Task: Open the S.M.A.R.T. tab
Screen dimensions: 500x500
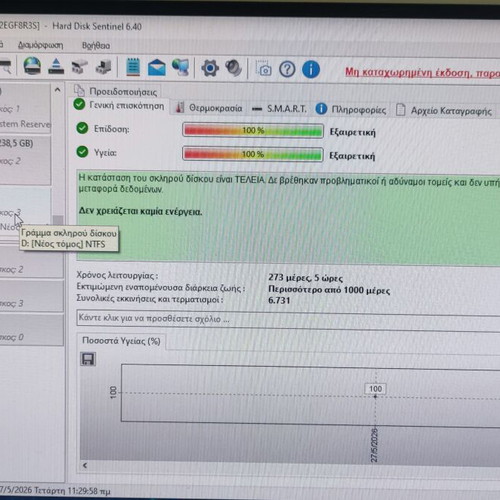Action: 279,109
